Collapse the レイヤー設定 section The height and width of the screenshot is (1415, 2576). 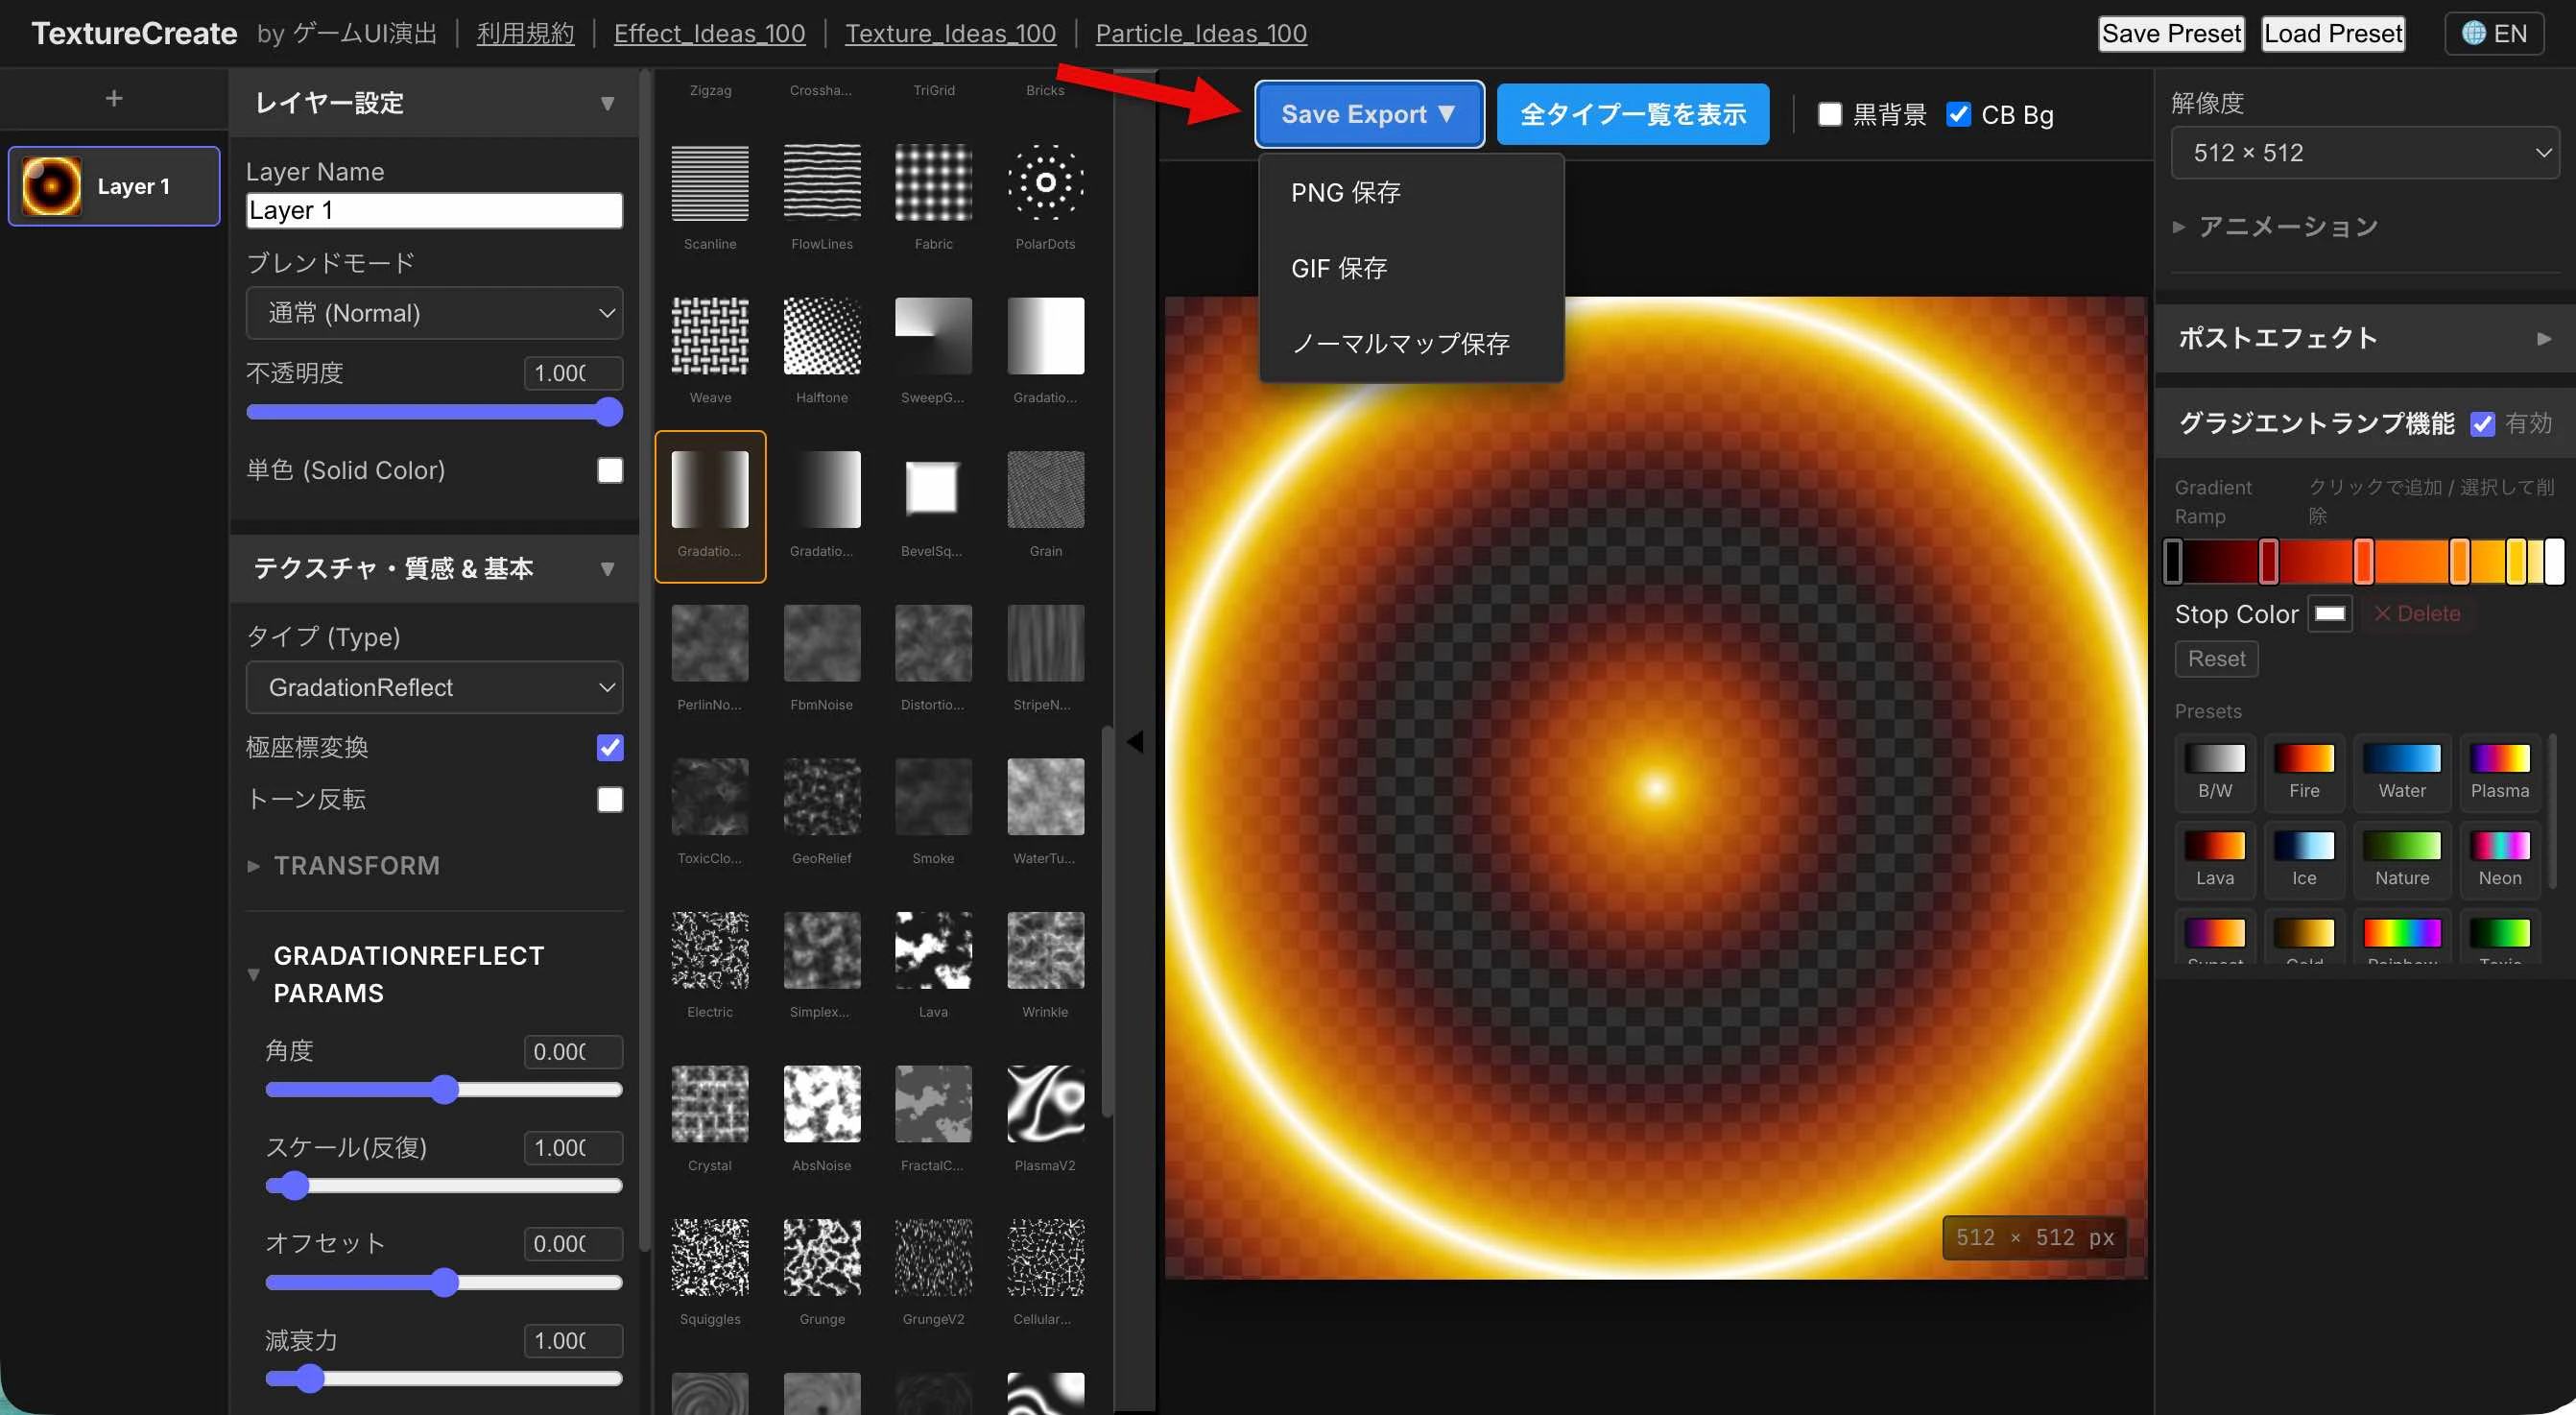click(x=607, y=103)
